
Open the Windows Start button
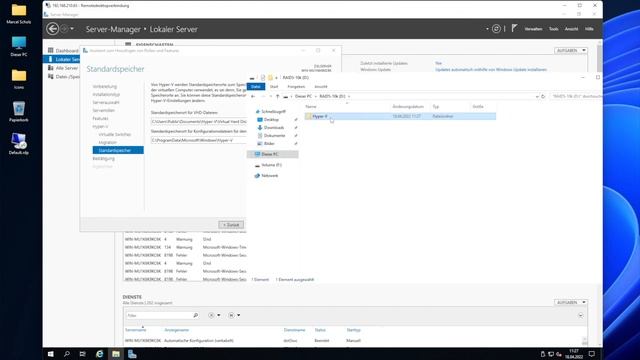51,354
